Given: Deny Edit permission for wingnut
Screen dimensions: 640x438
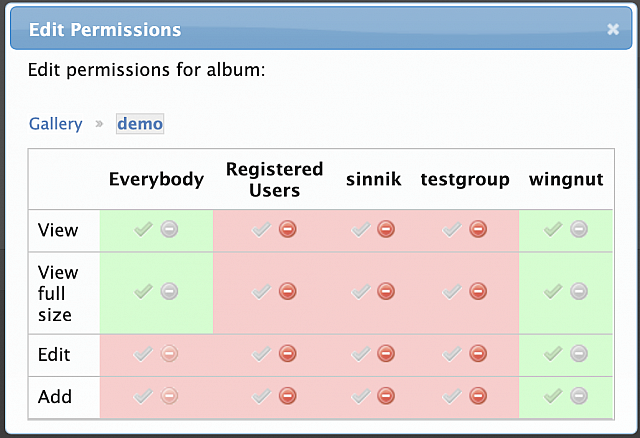Looking at the screenshot, I should tap(579, 354).
